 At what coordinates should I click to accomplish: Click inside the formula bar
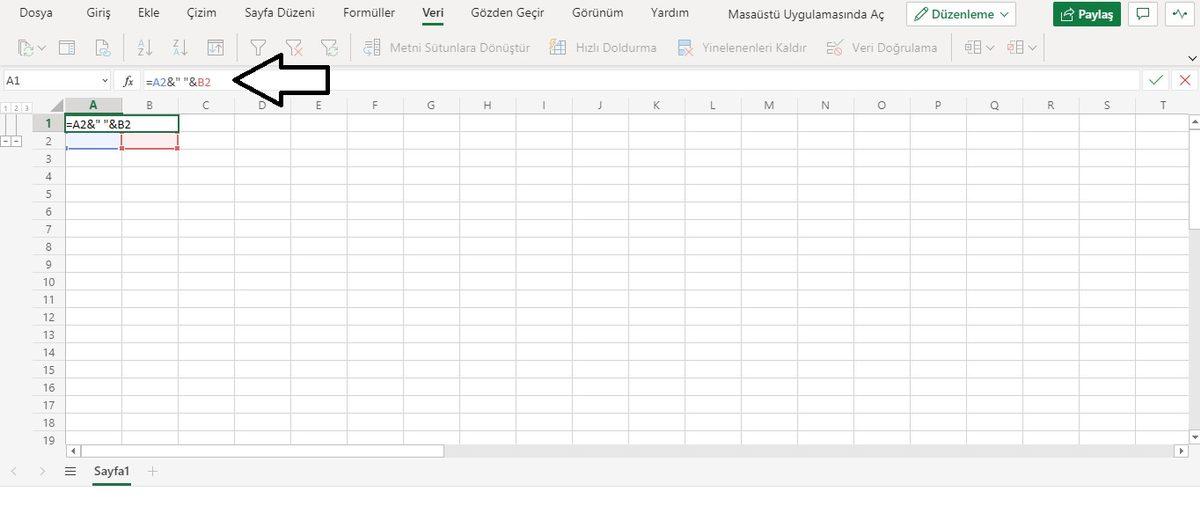click(x=640, y=80)
